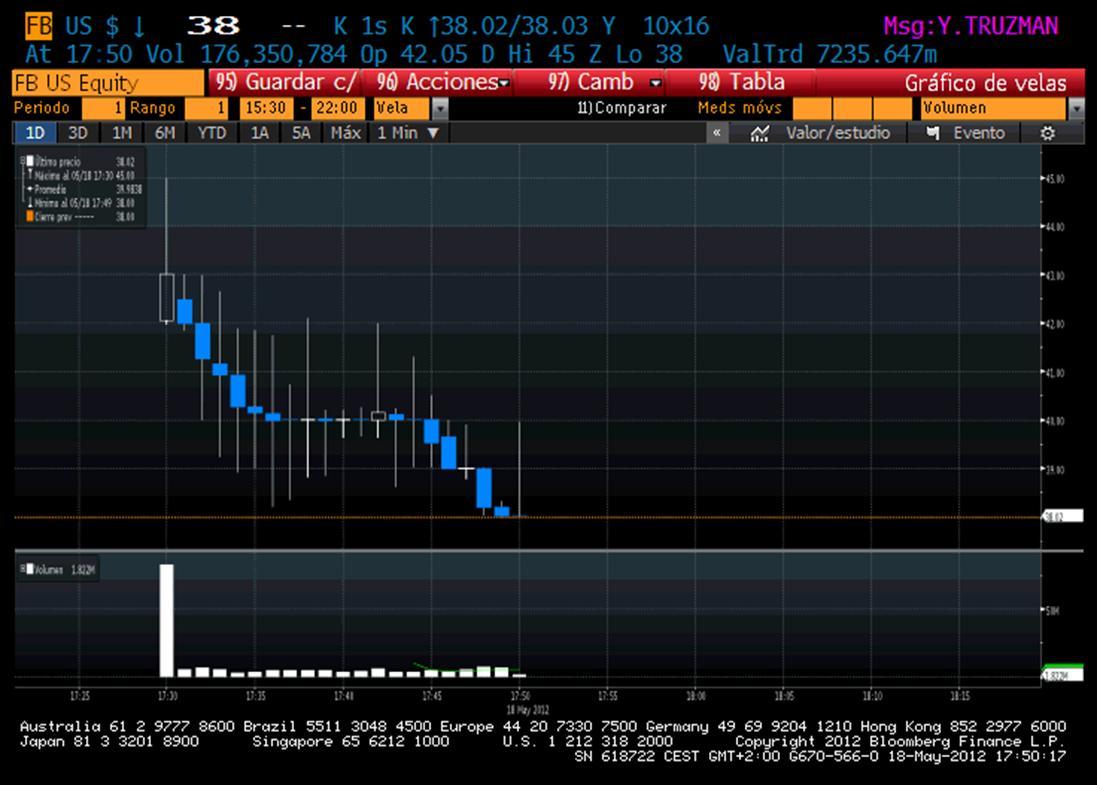
Task: Choose the YTD range tab
Action: point(212,133)
